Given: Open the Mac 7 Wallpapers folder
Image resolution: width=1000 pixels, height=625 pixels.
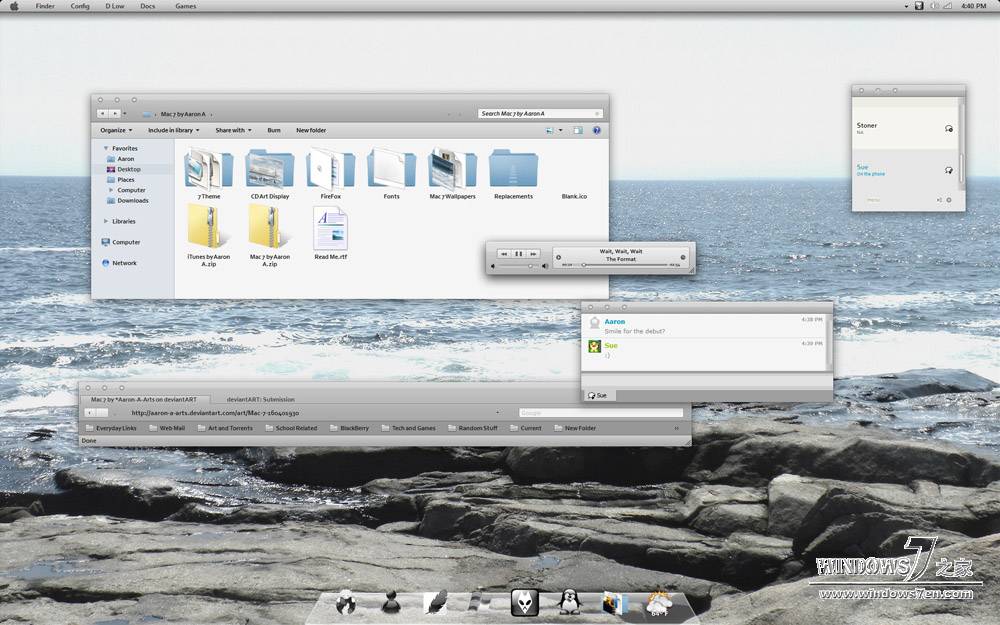Looking at the screenshot, I should [x=452, y=172].
